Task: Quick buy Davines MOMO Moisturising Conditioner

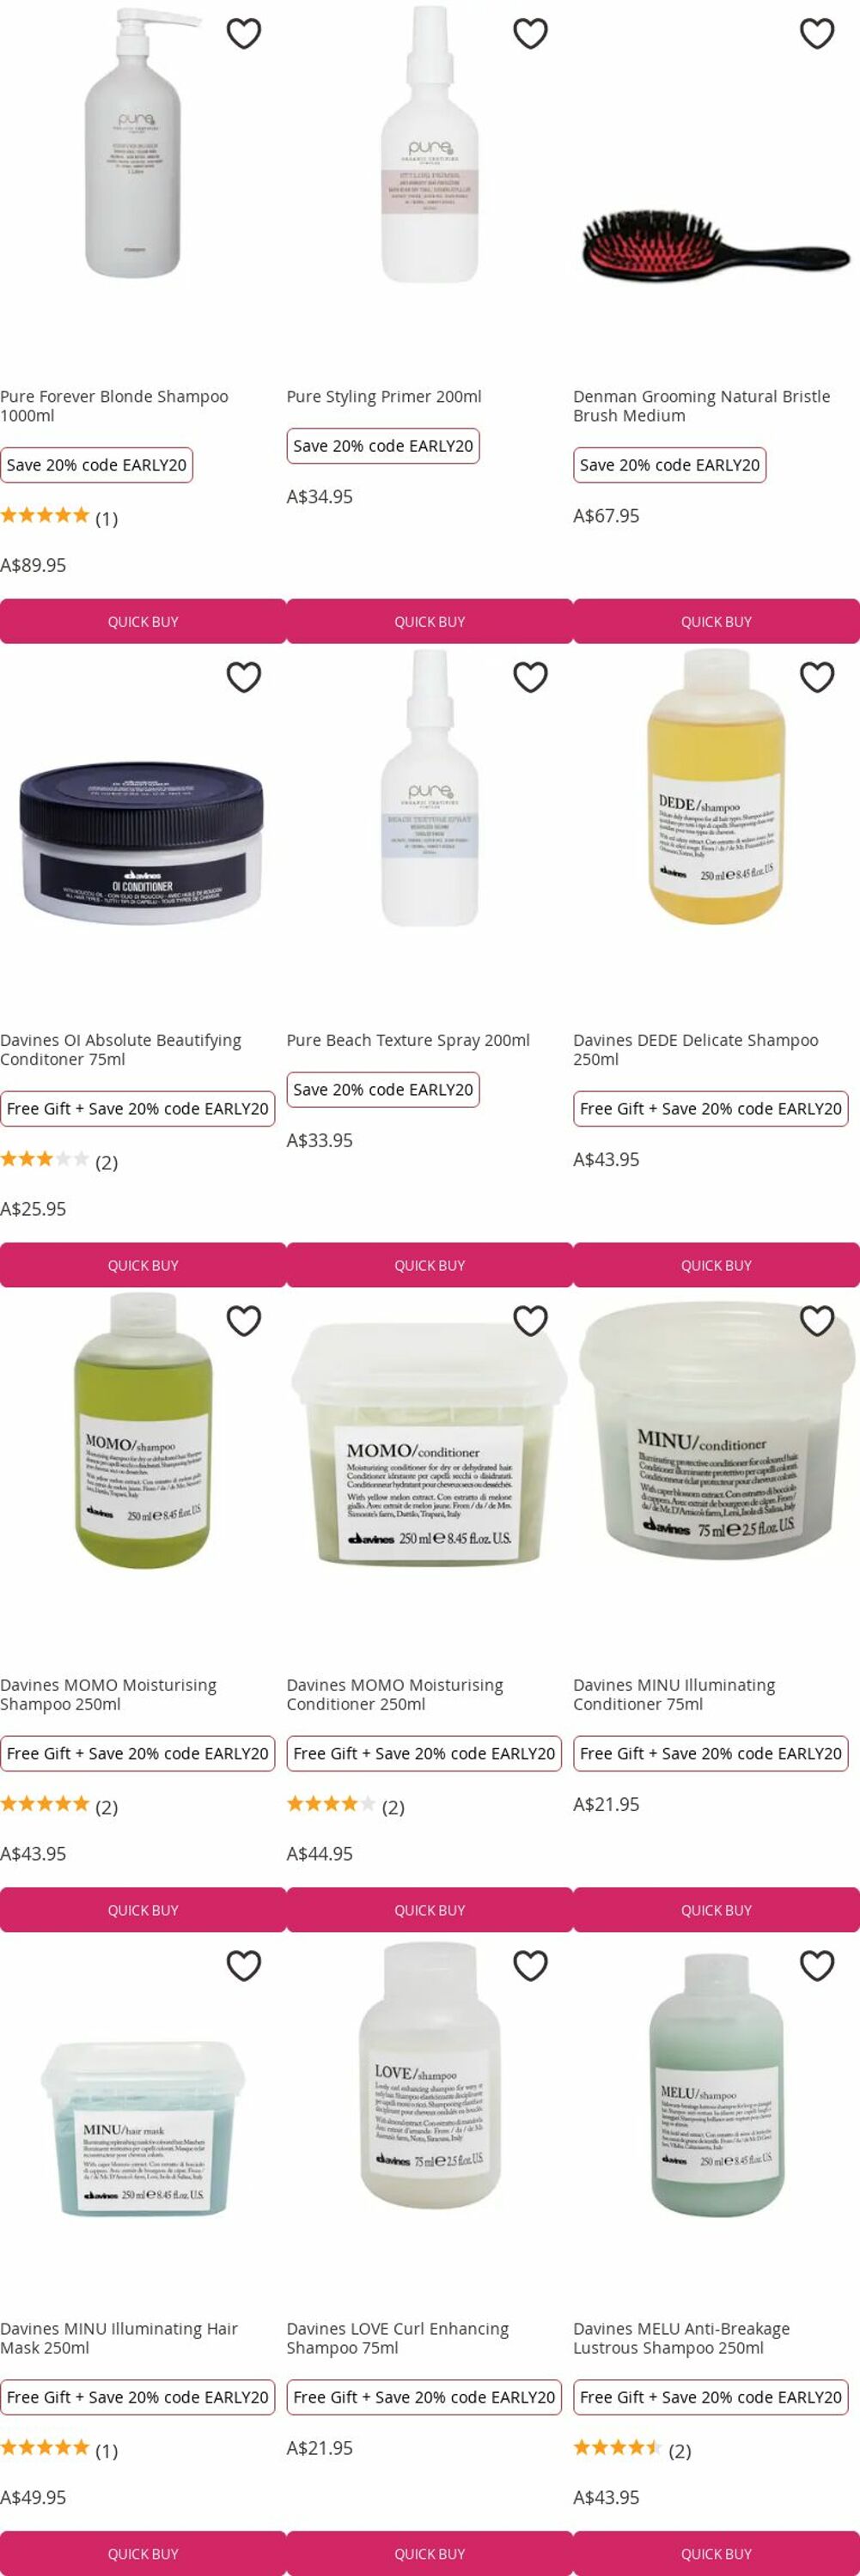Action: tap(430, 1909)
